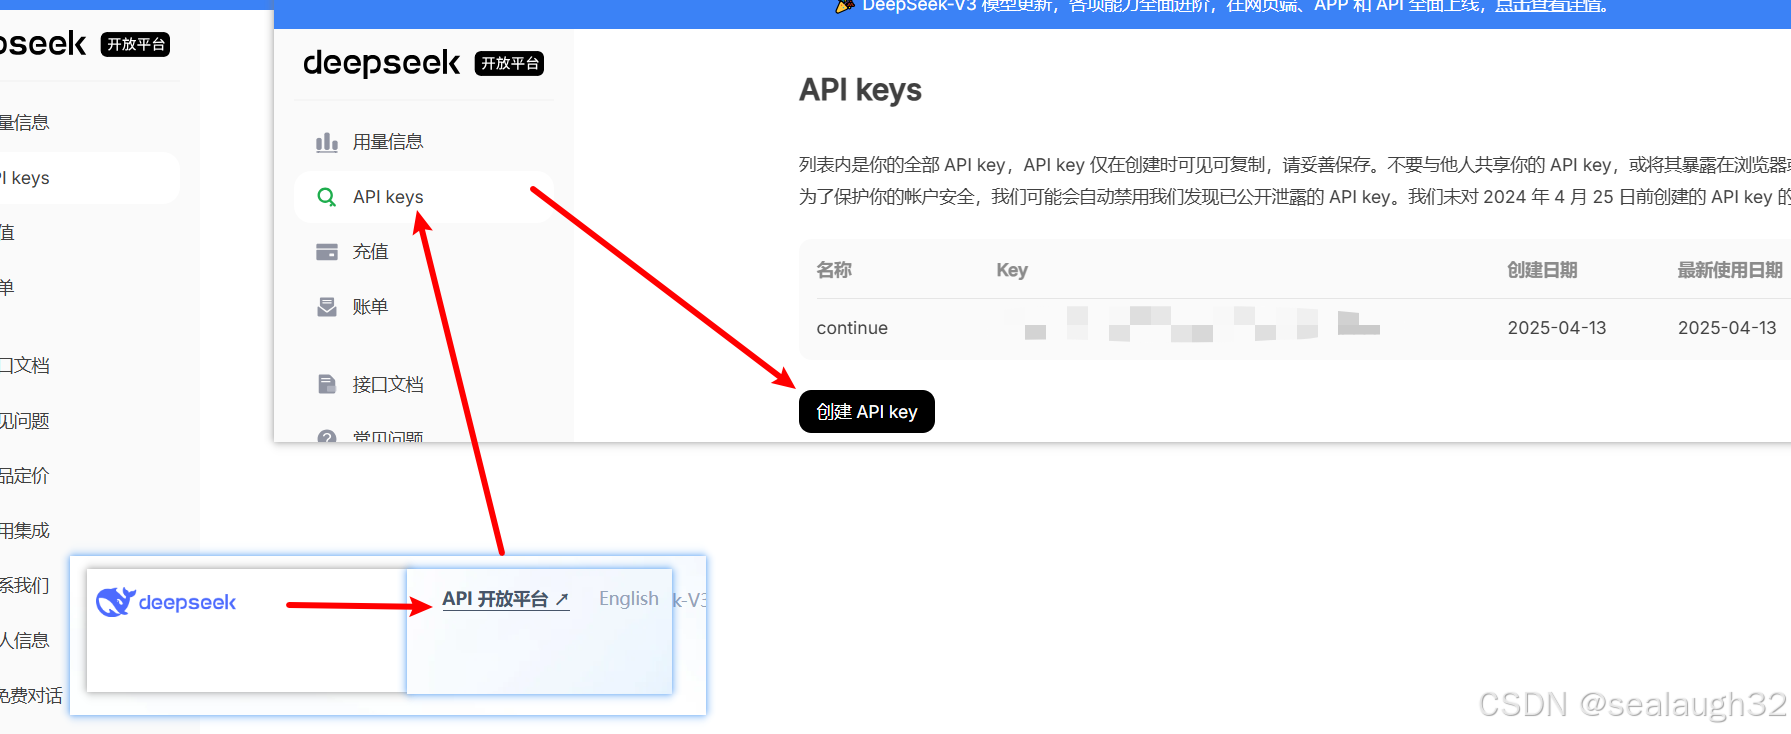Click the 创建 API key button
1791x734 pixels.
[x=867, y=412]
